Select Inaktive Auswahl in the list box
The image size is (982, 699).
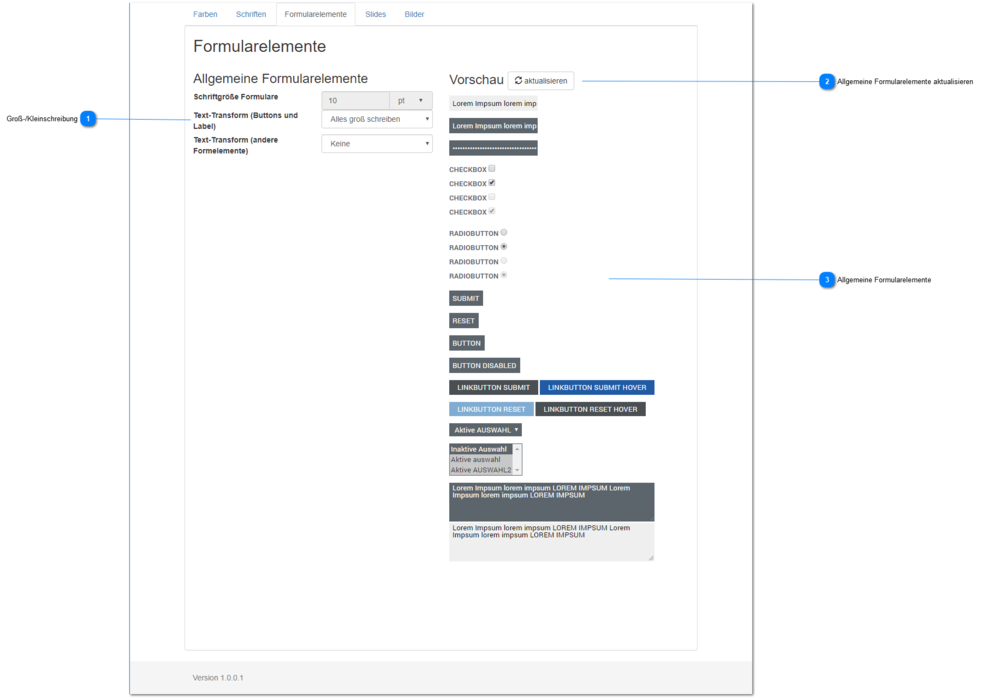tap(480, 449)
